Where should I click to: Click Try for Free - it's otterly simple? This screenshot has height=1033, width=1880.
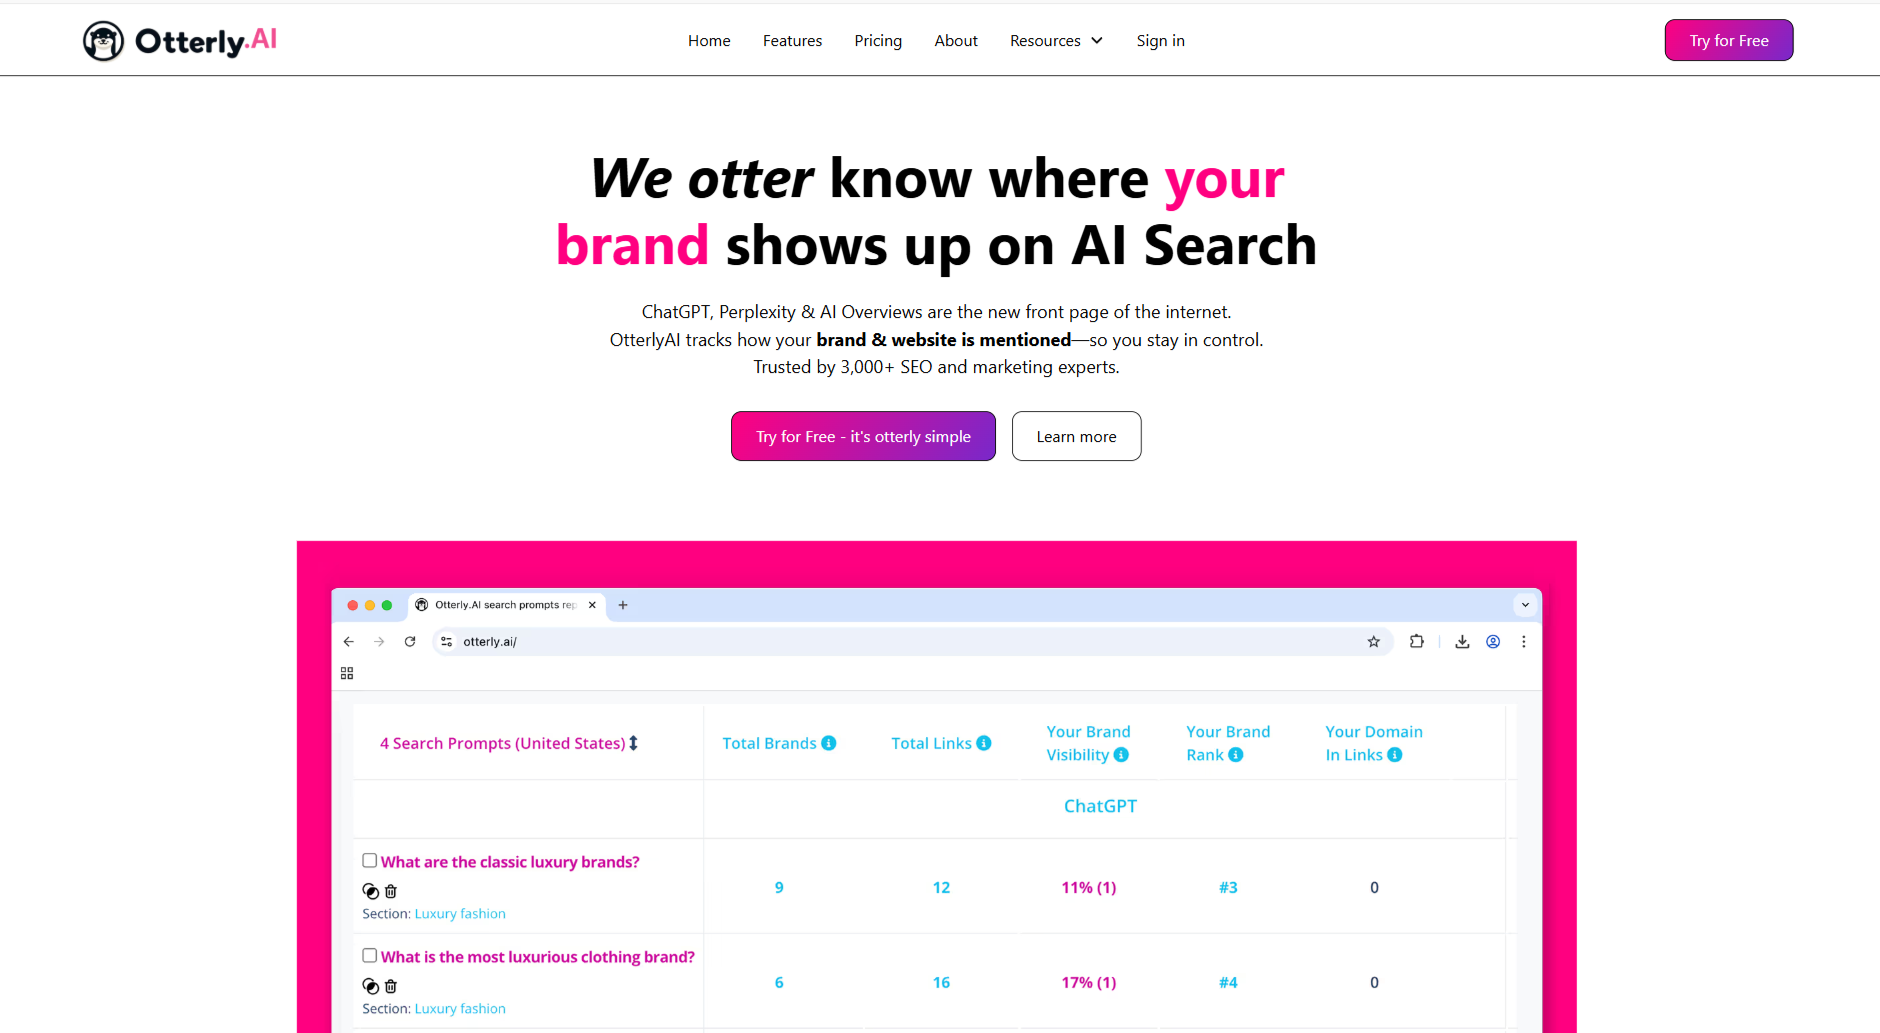pyautogui.click(x=863, y=436)
